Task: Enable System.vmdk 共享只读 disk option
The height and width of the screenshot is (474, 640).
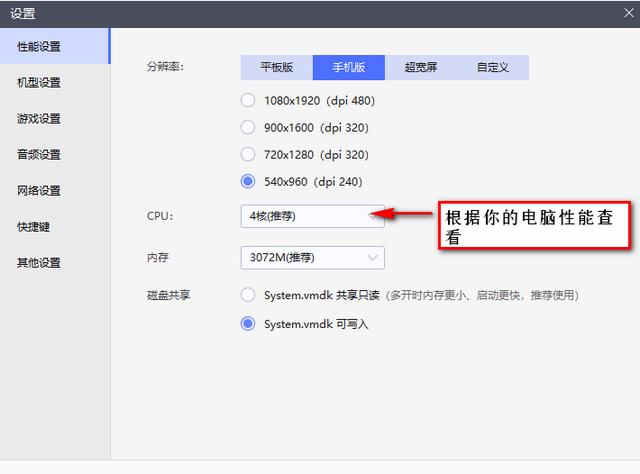Action: [x=249, y=295]
